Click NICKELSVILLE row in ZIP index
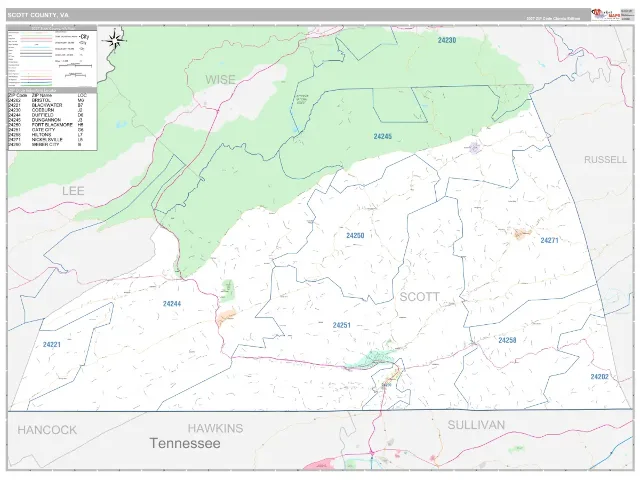The image size is (640, 480). coord(46,140)
